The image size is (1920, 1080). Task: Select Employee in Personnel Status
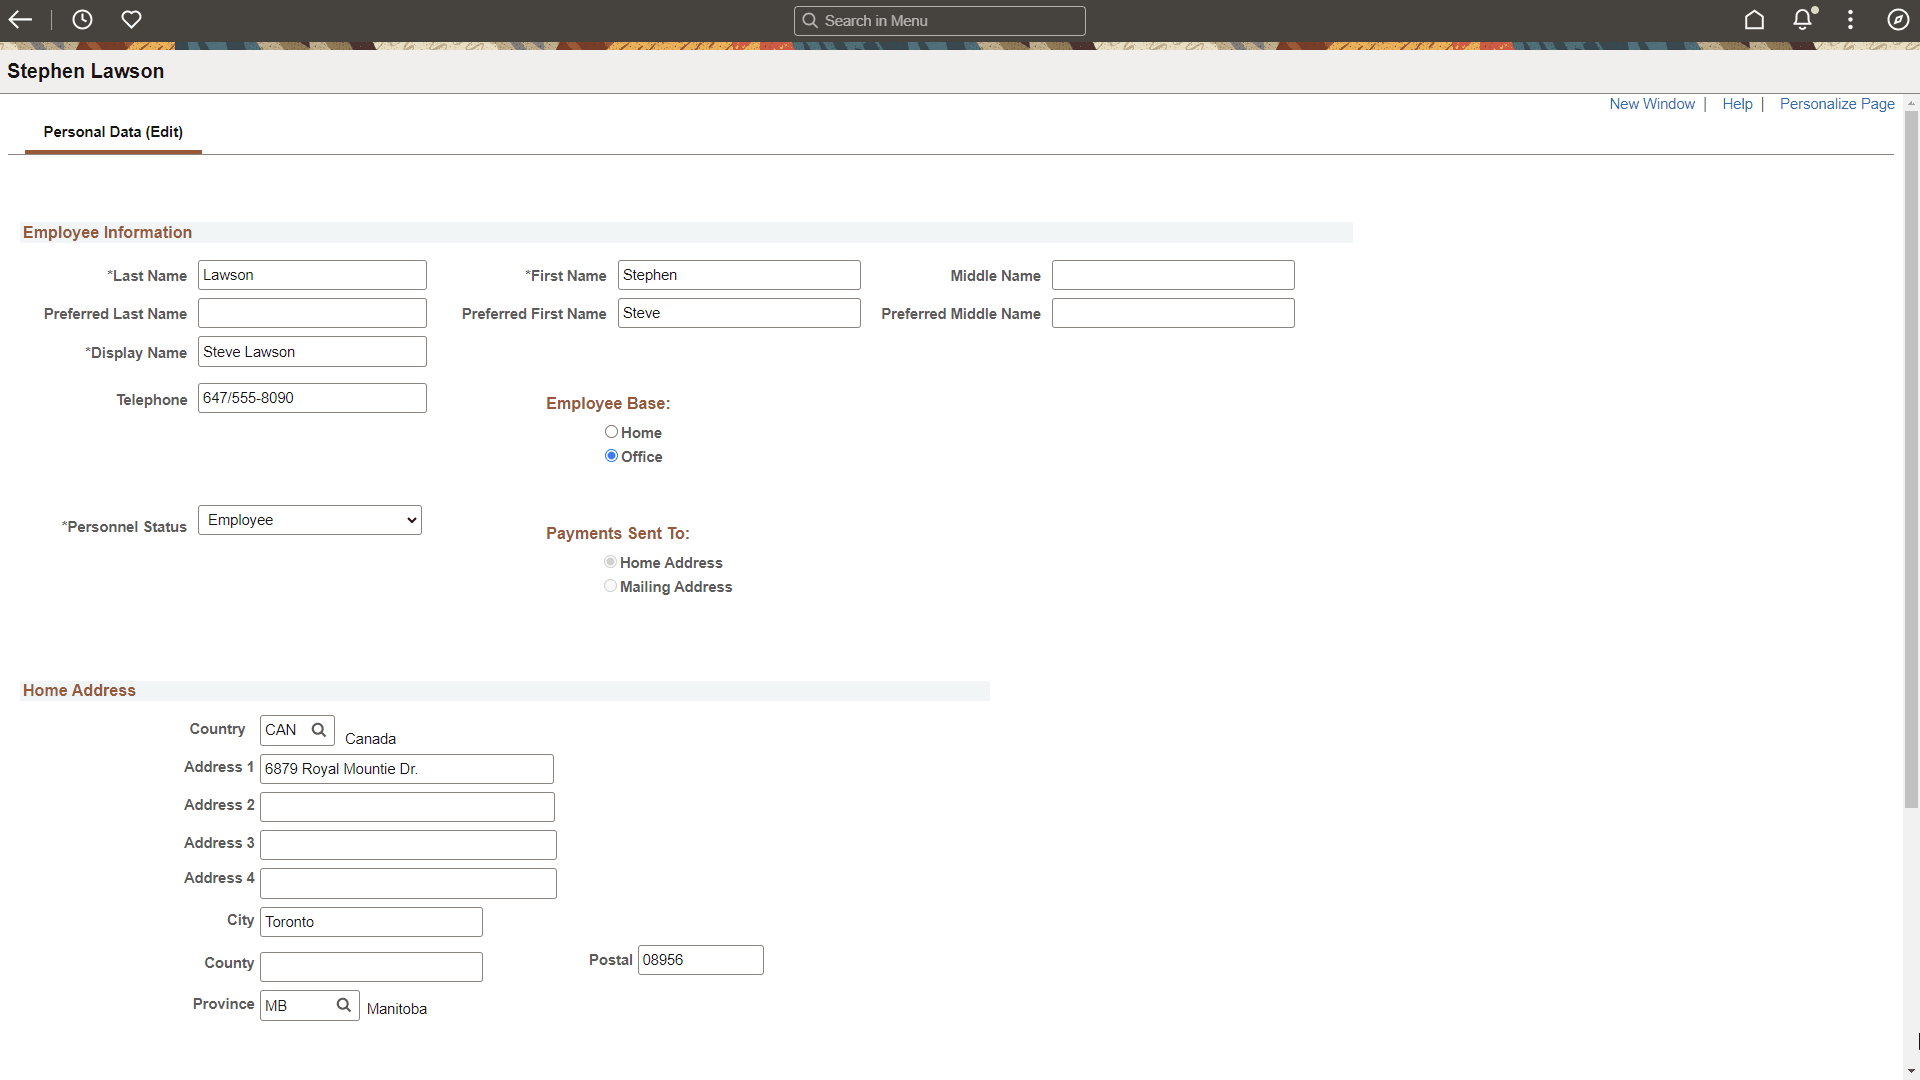tap(309, 520)
